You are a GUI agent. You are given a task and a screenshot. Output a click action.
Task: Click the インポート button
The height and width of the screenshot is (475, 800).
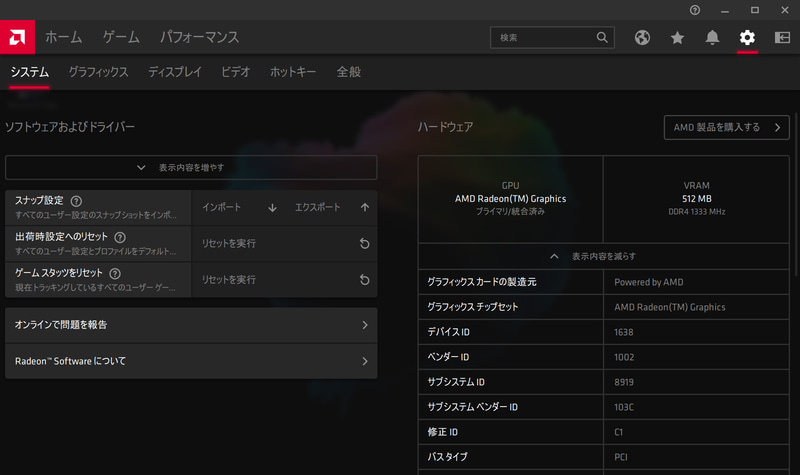240,208
